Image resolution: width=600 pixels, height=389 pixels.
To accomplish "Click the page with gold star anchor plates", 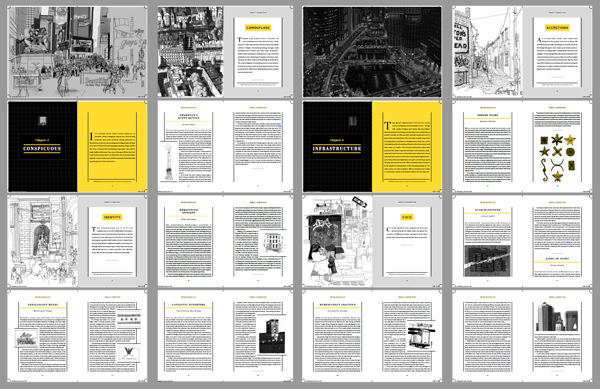I will click(x=557, y=146).
